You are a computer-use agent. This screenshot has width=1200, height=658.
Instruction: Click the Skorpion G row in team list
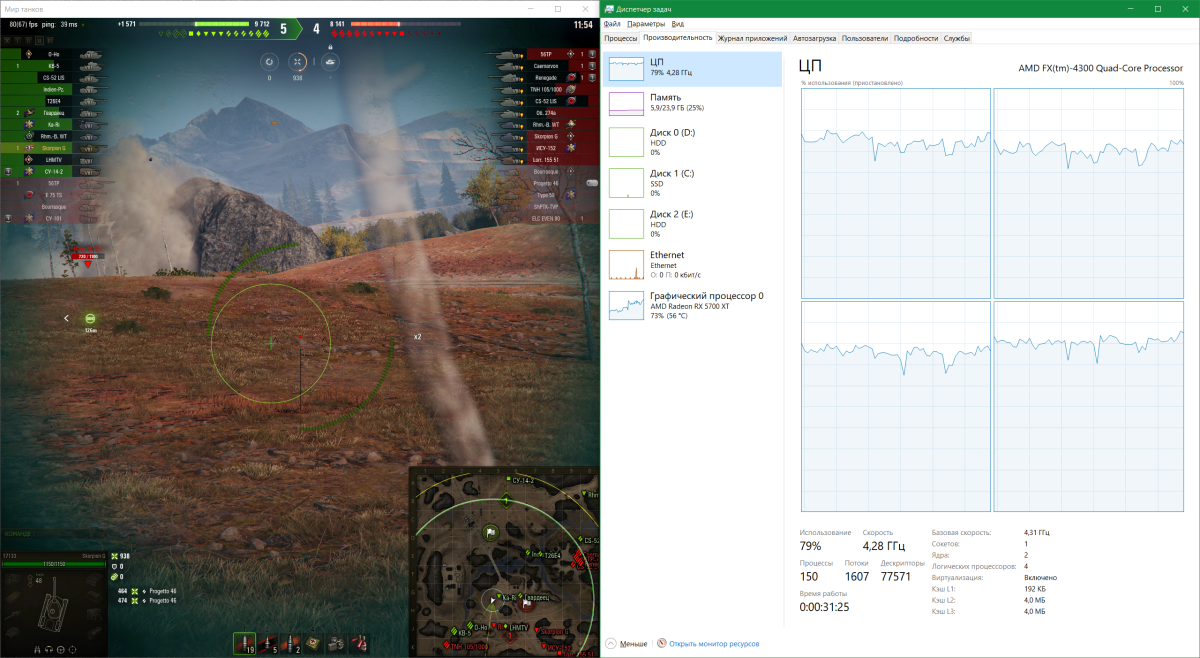[x=52, y=147]
